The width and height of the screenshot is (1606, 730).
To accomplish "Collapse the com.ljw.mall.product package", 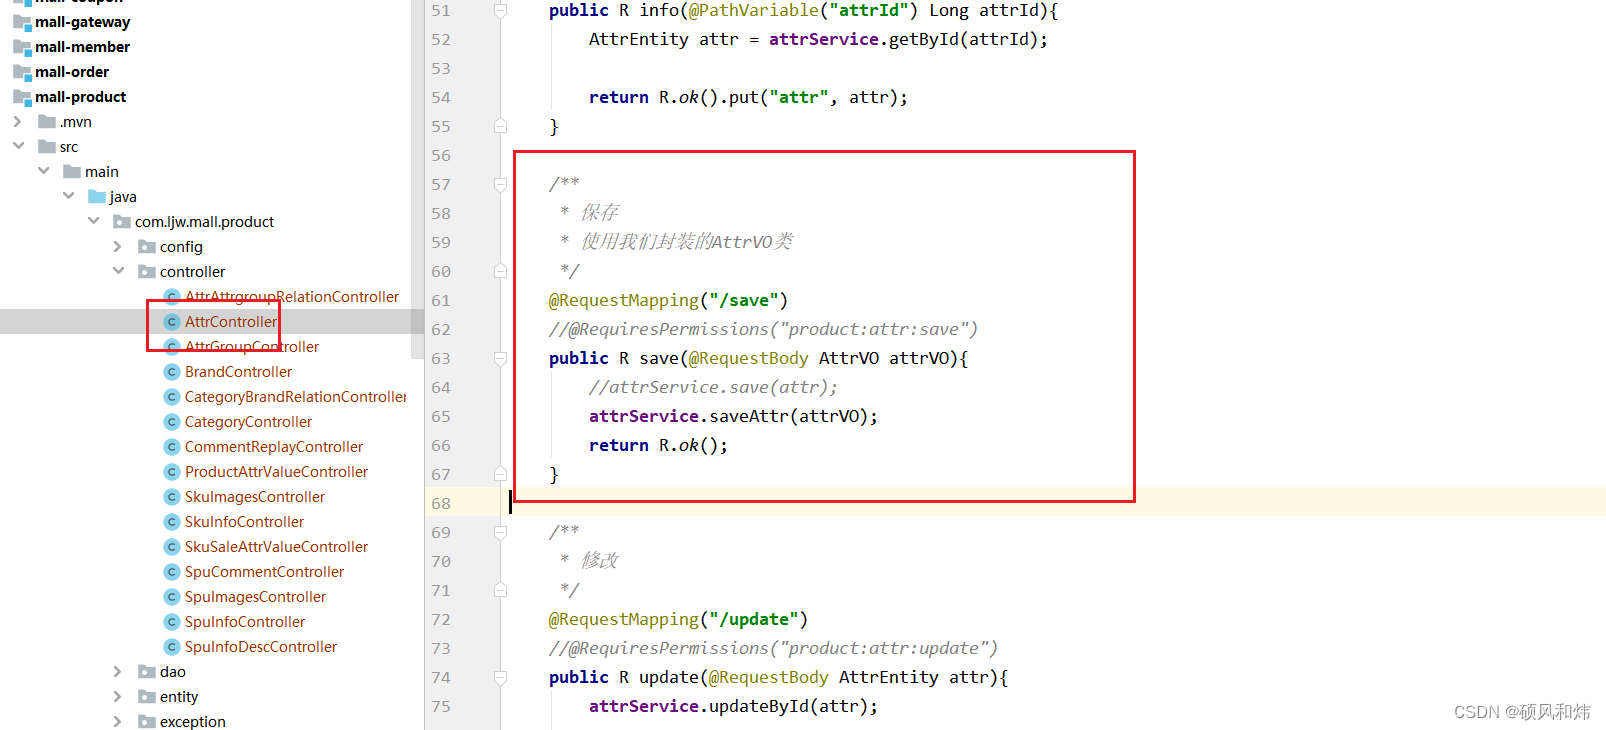I will [93, 221].
